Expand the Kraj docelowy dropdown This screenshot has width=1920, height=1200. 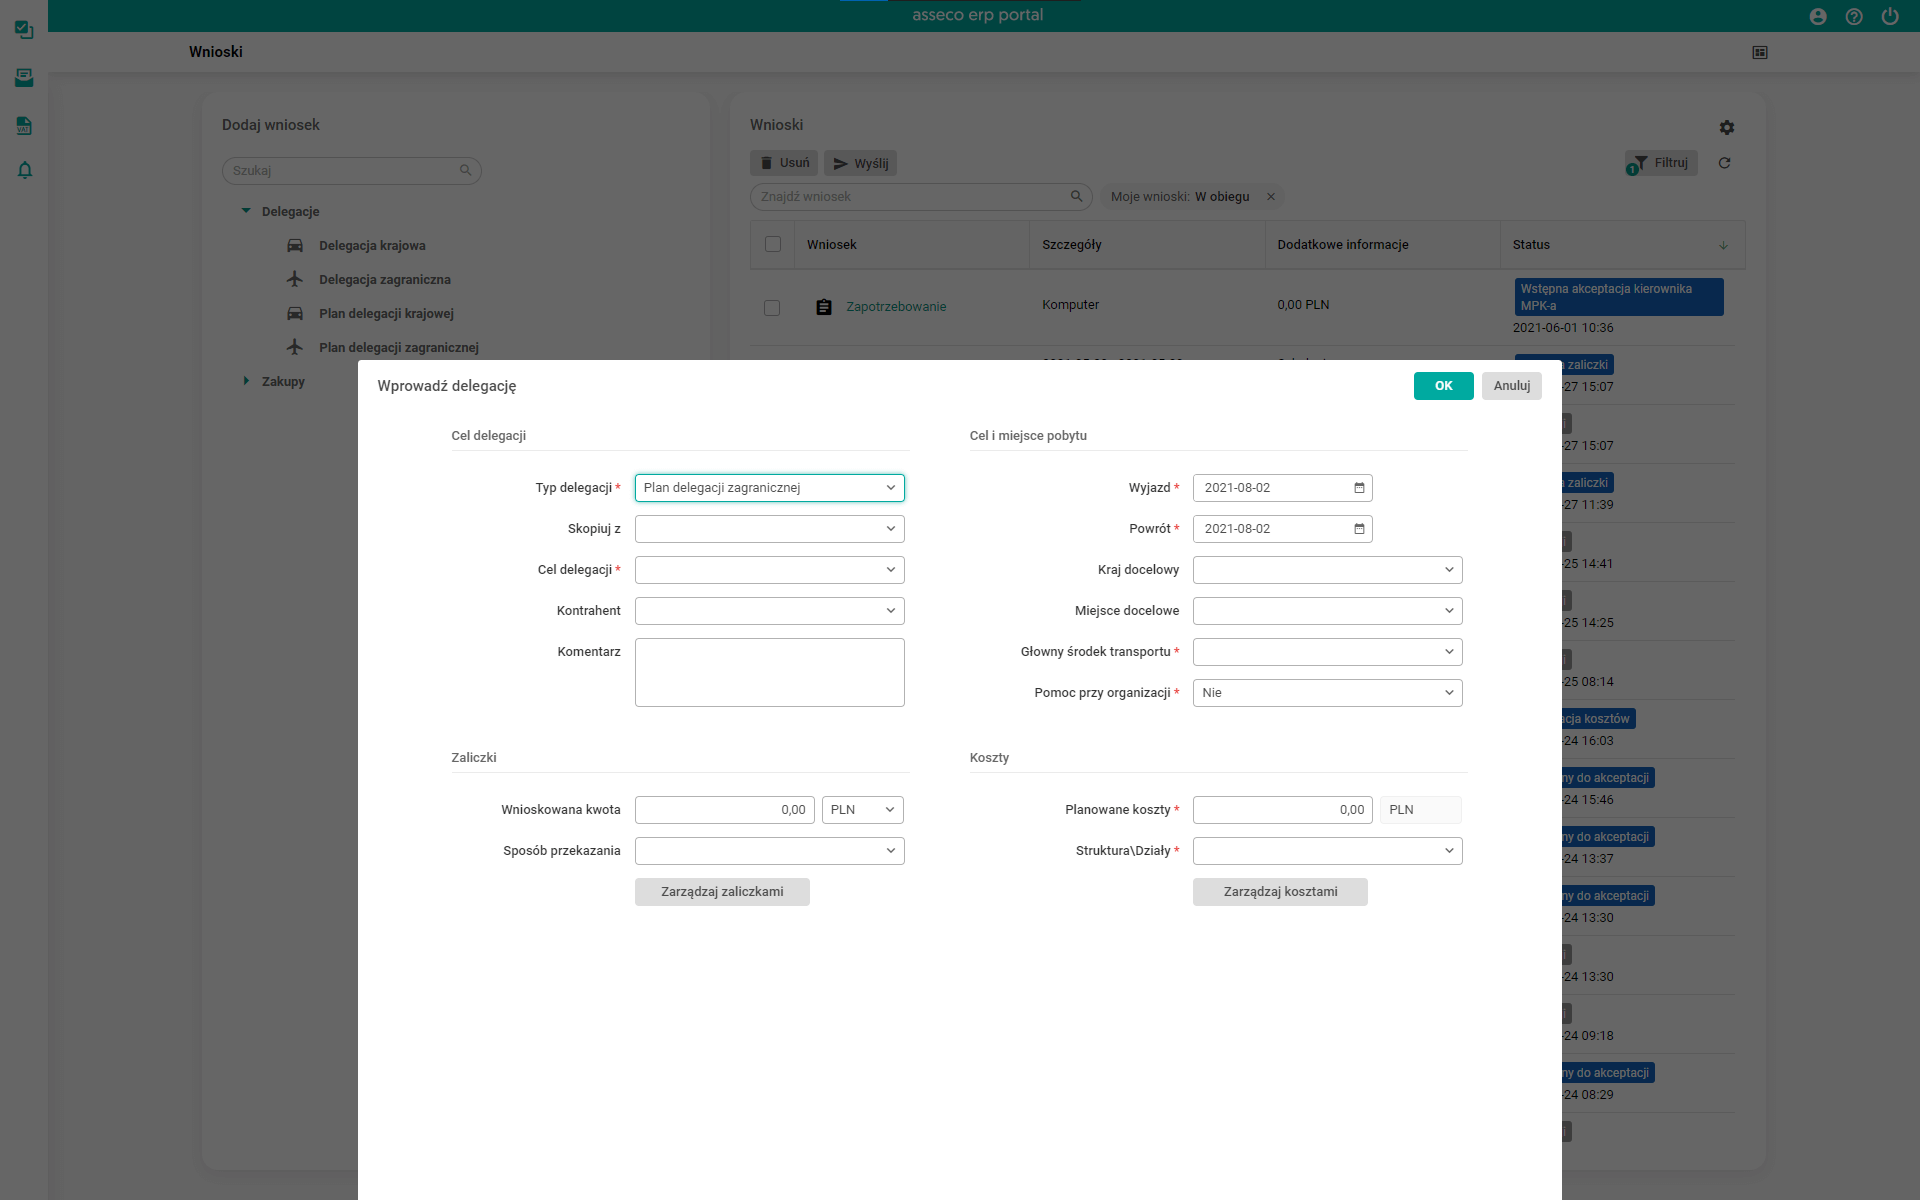click(x=1327, y=570)
